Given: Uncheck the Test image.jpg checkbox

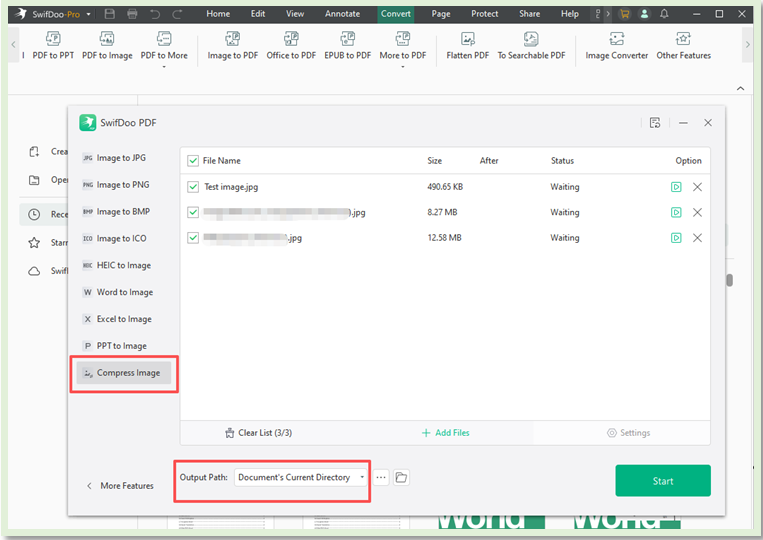Looking at the screenshot, I should point(193,187).
